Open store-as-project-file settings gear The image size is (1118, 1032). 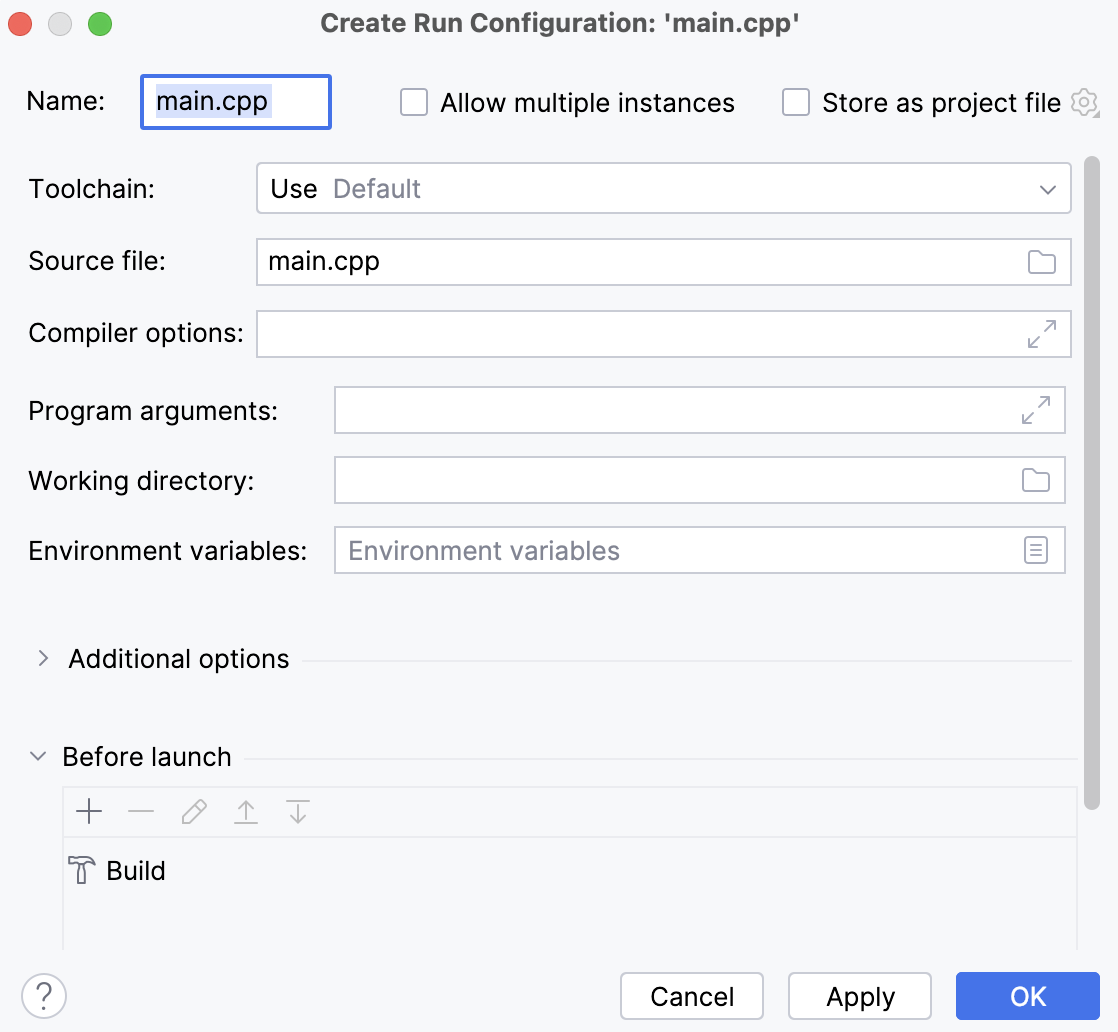[1085, 102]
